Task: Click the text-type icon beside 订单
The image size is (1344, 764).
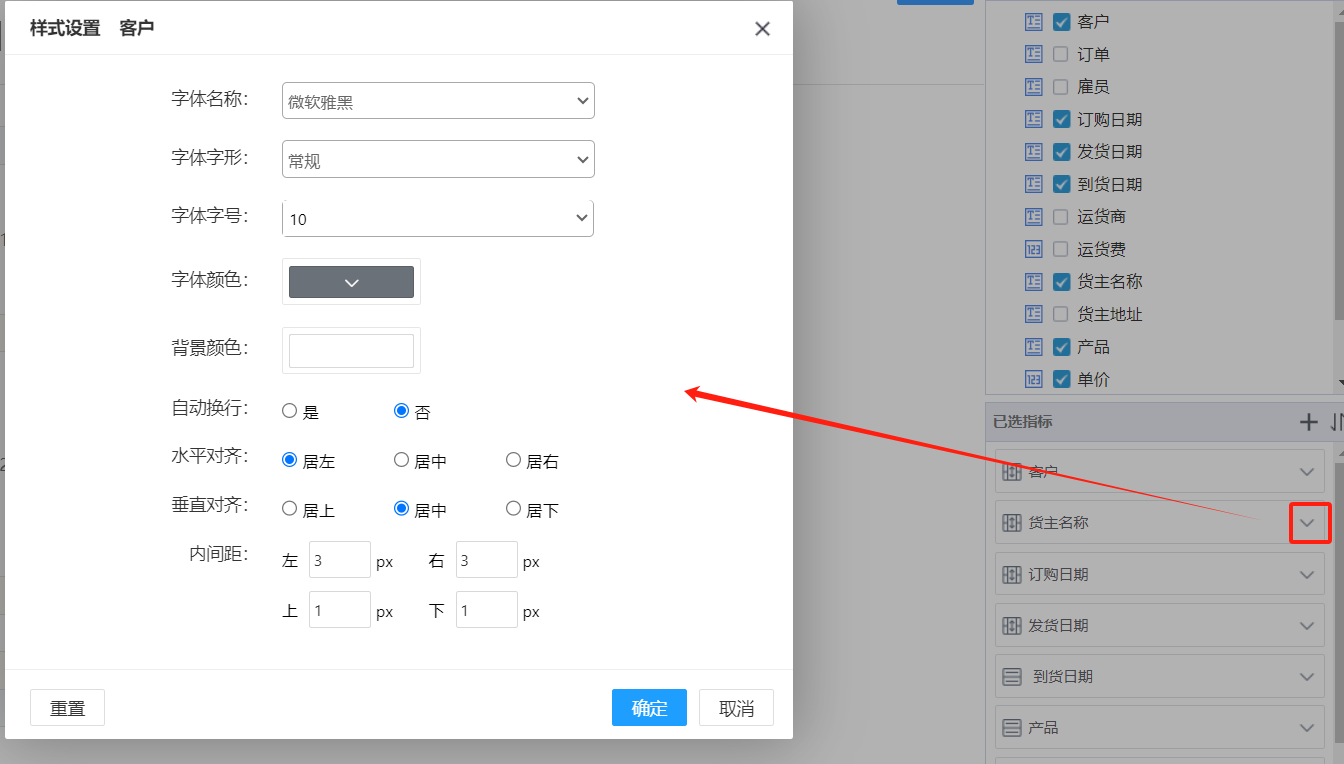Action: tap(1034, 54)
